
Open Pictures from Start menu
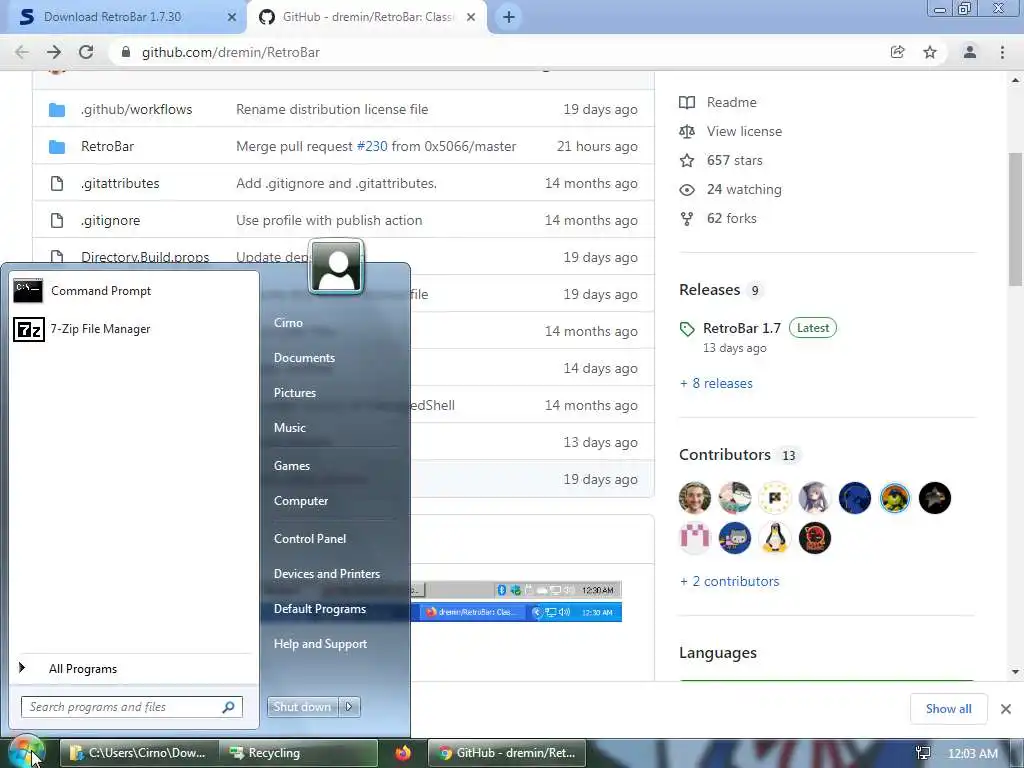click(295, 393)
